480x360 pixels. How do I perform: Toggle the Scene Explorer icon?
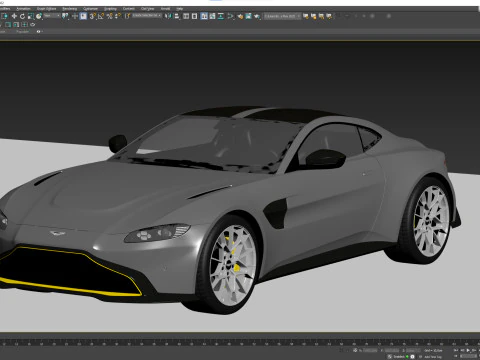pyautogui.click(x=186, y=16)
